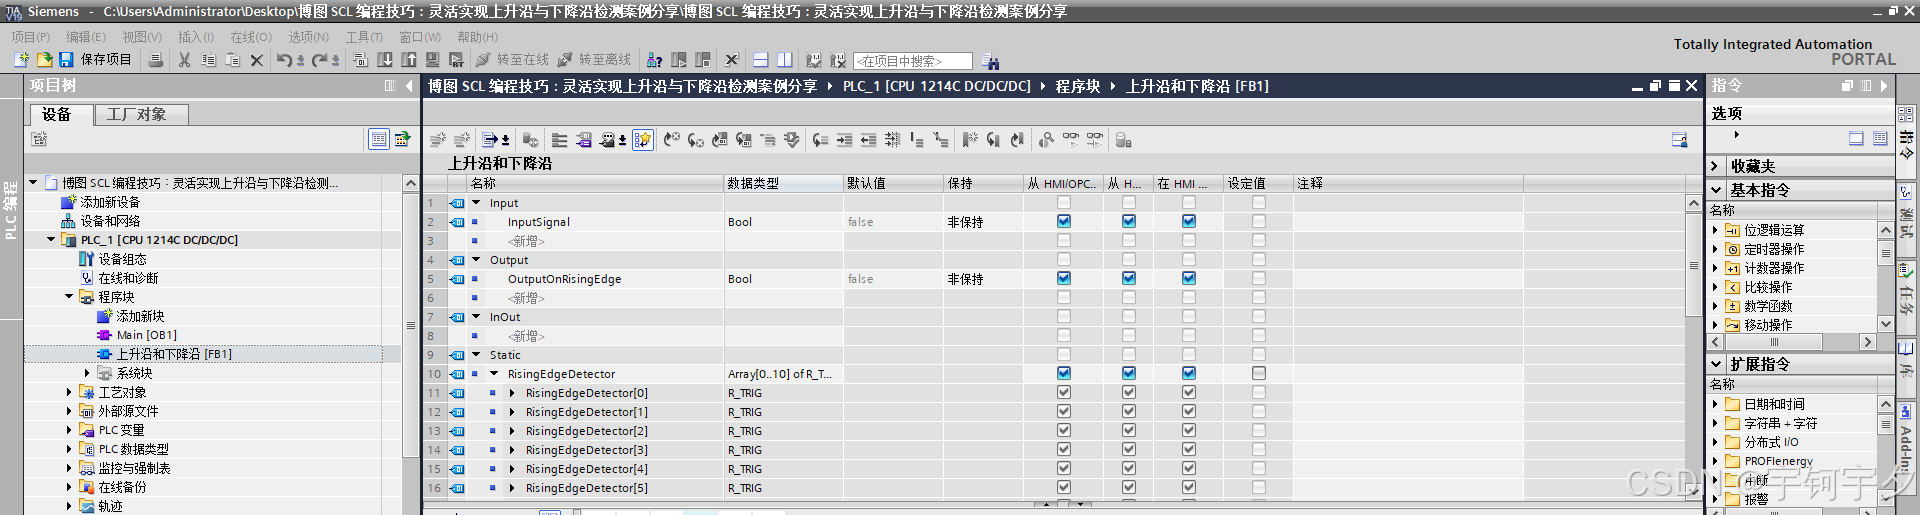Collapse the Output section in interface table

(476, 260)
